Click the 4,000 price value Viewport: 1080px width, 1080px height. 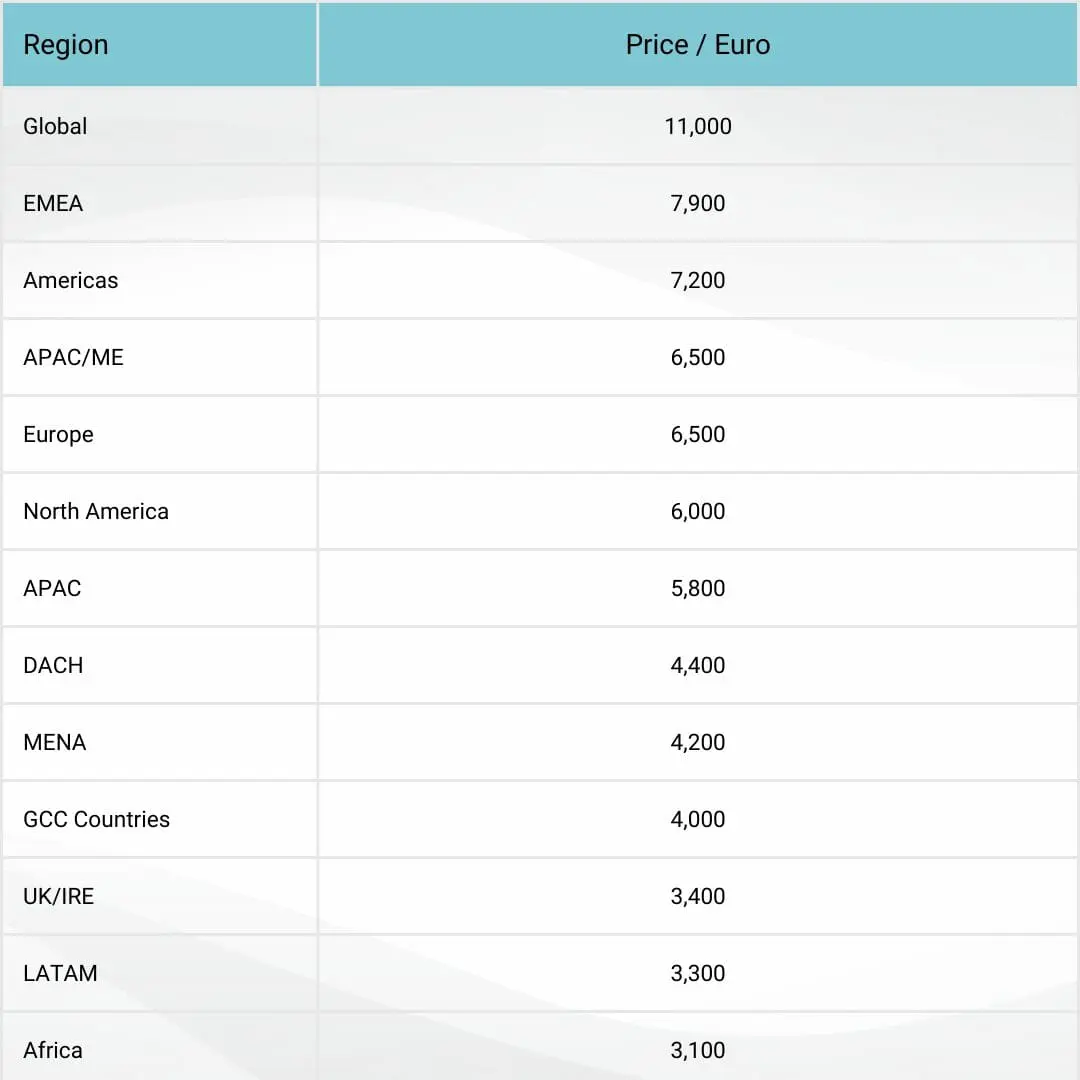698,819
